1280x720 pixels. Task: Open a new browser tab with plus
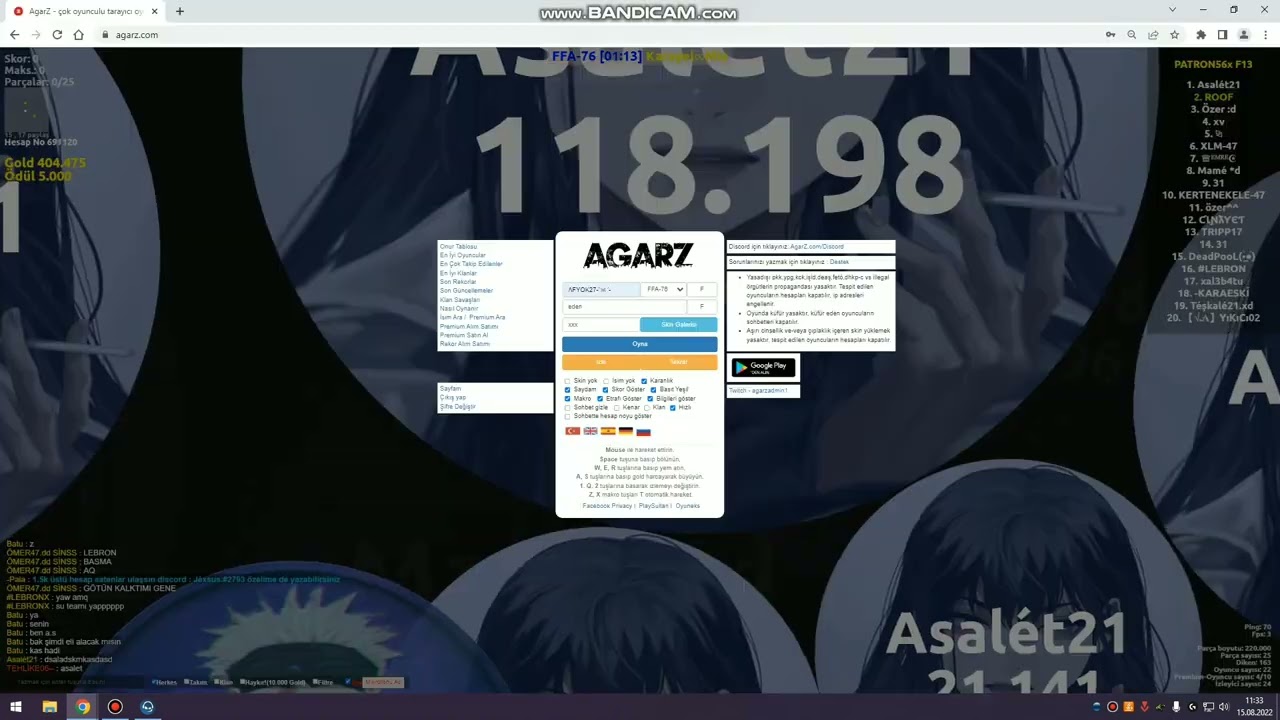click(x=180, y=11)
